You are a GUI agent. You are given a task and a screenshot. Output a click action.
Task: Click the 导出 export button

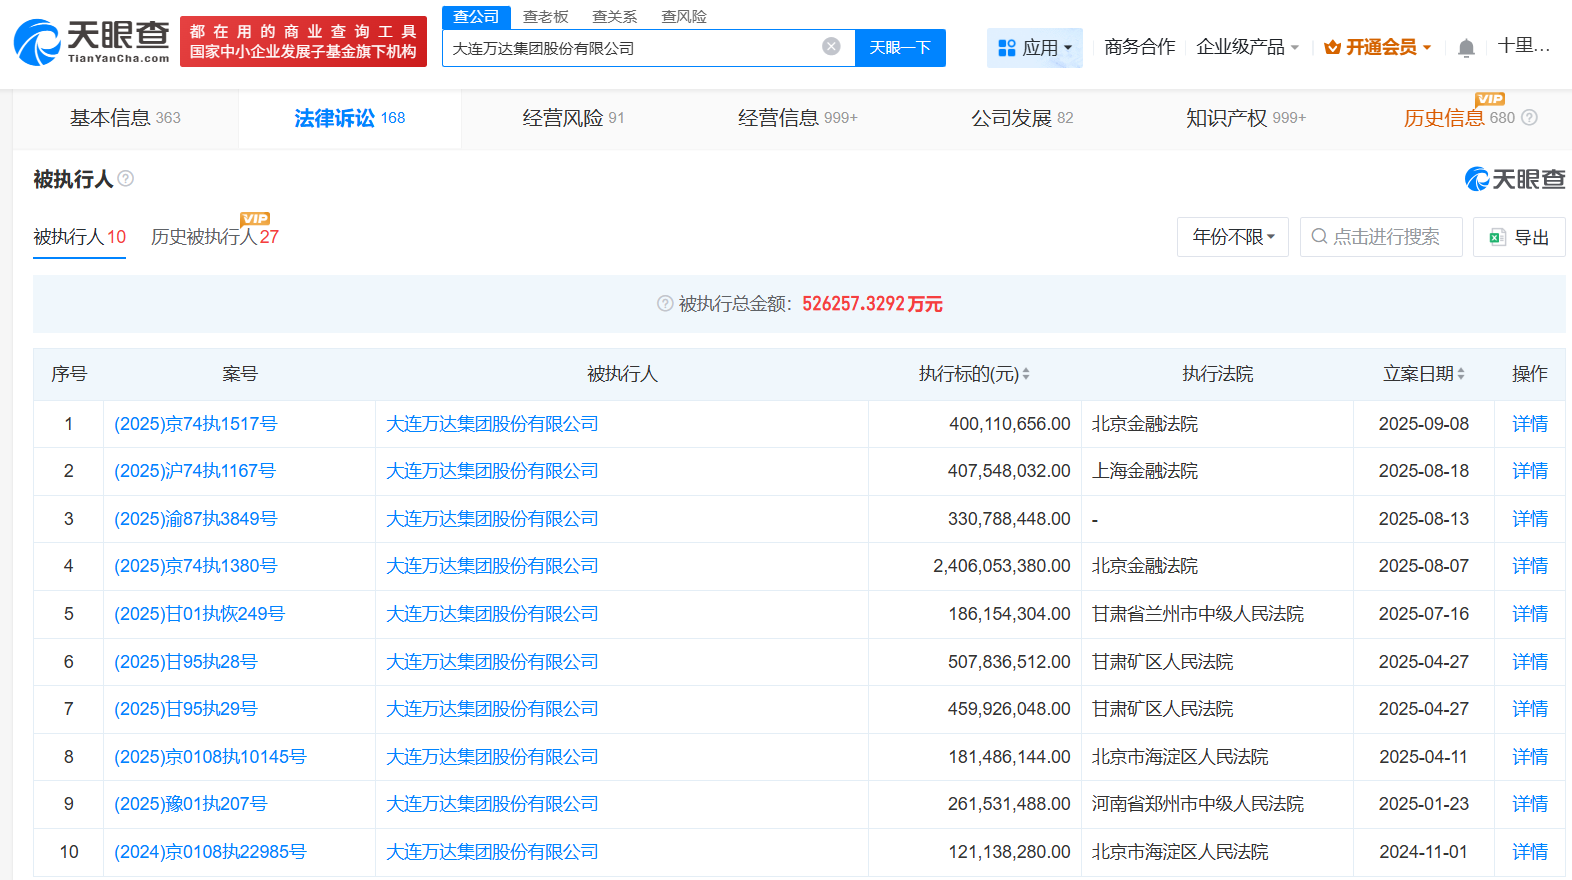click(x=1519, y=237)
